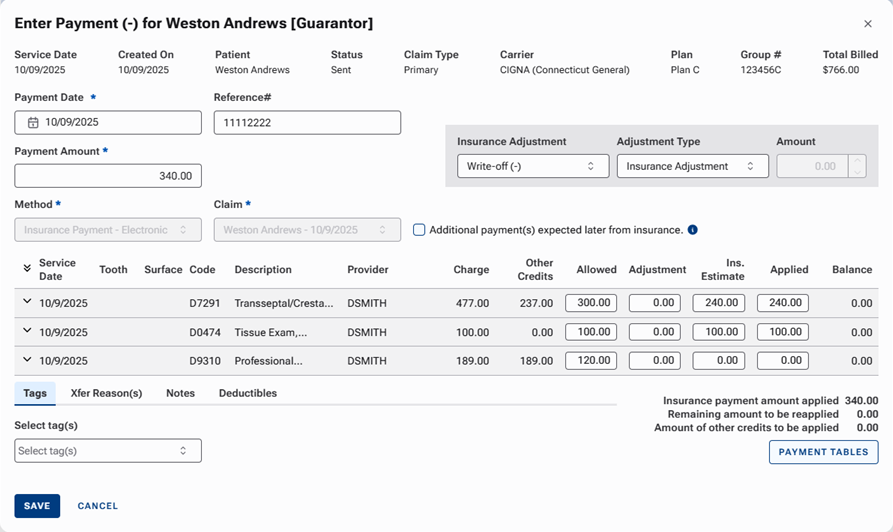Click the Payment Amount field
The image size is (893, 532).
tap(108, 176)
